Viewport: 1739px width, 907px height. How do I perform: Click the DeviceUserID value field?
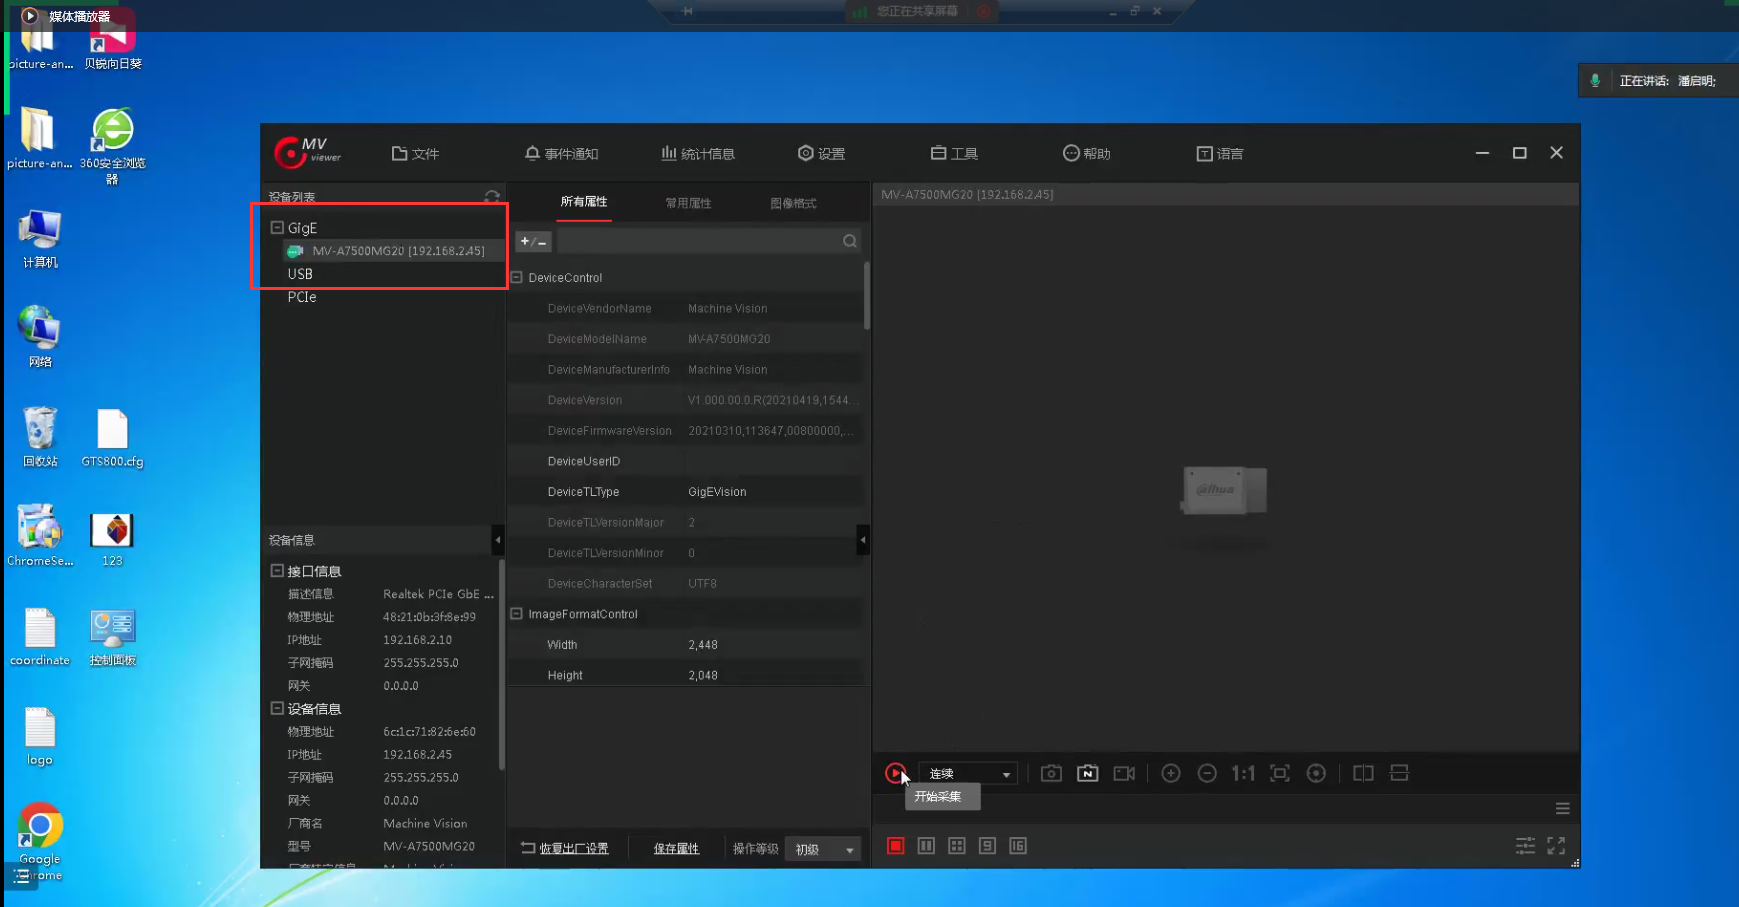773,461
